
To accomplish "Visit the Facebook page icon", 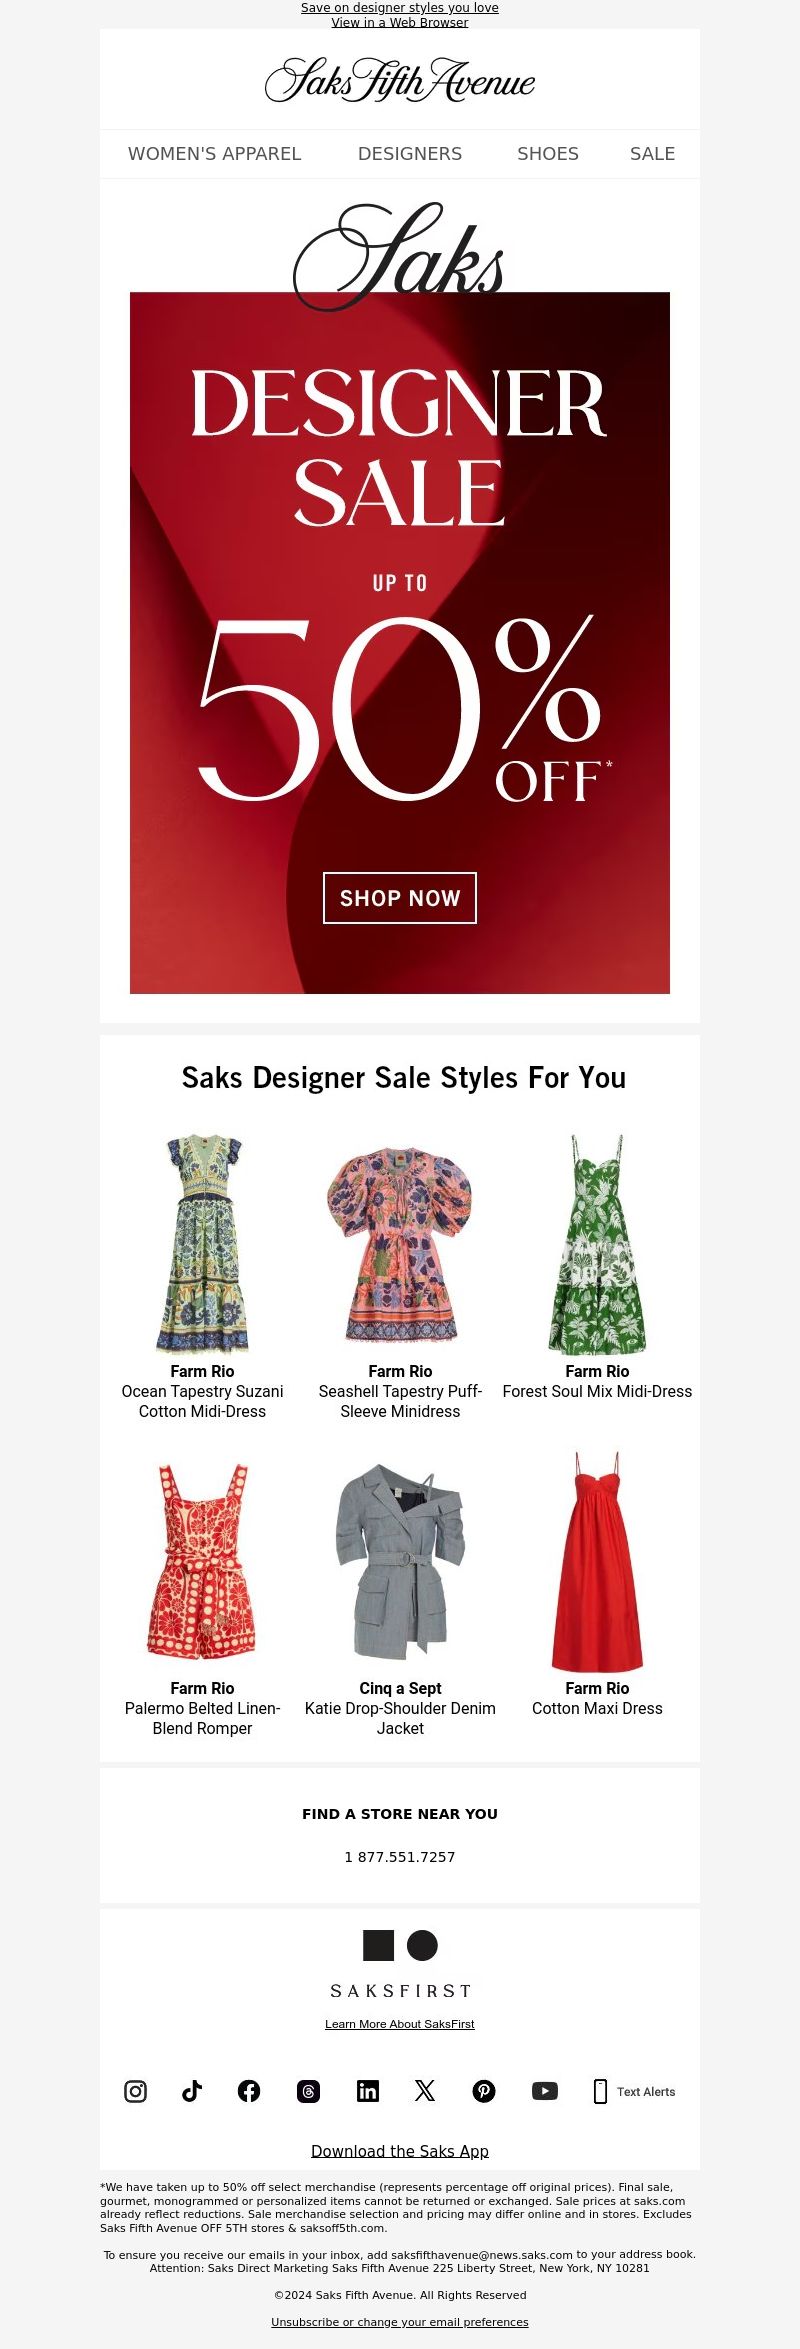I will pos(249,2091).
